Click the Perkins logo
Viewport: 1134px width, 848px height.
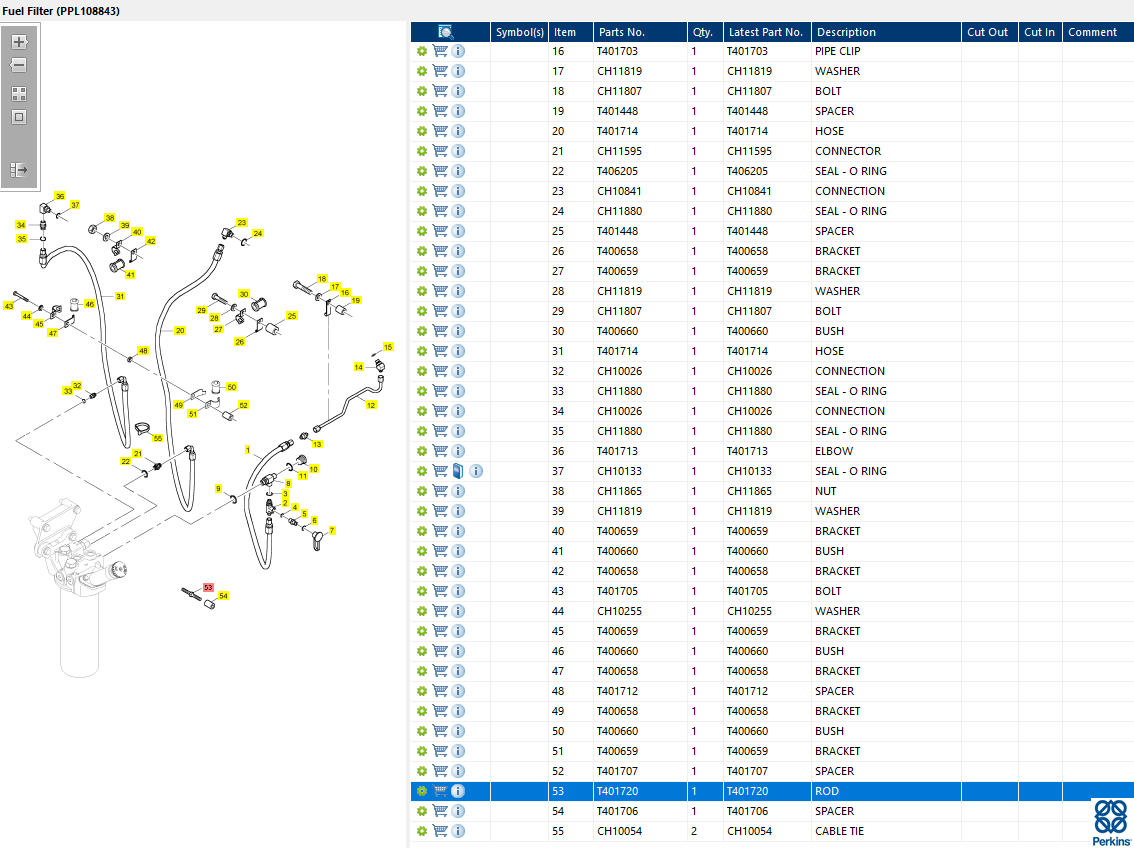coord(1110,822)
